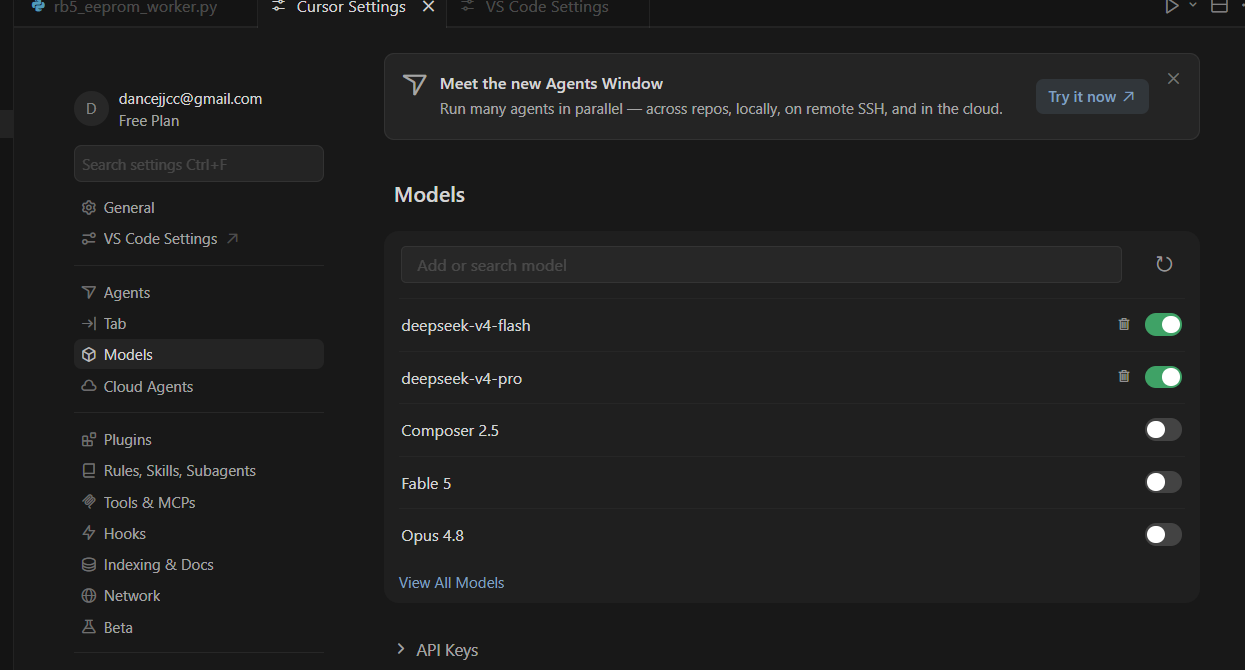The image size is (1245, 670).
Task: Click View All Models link
Action: (x=451, y=583)
